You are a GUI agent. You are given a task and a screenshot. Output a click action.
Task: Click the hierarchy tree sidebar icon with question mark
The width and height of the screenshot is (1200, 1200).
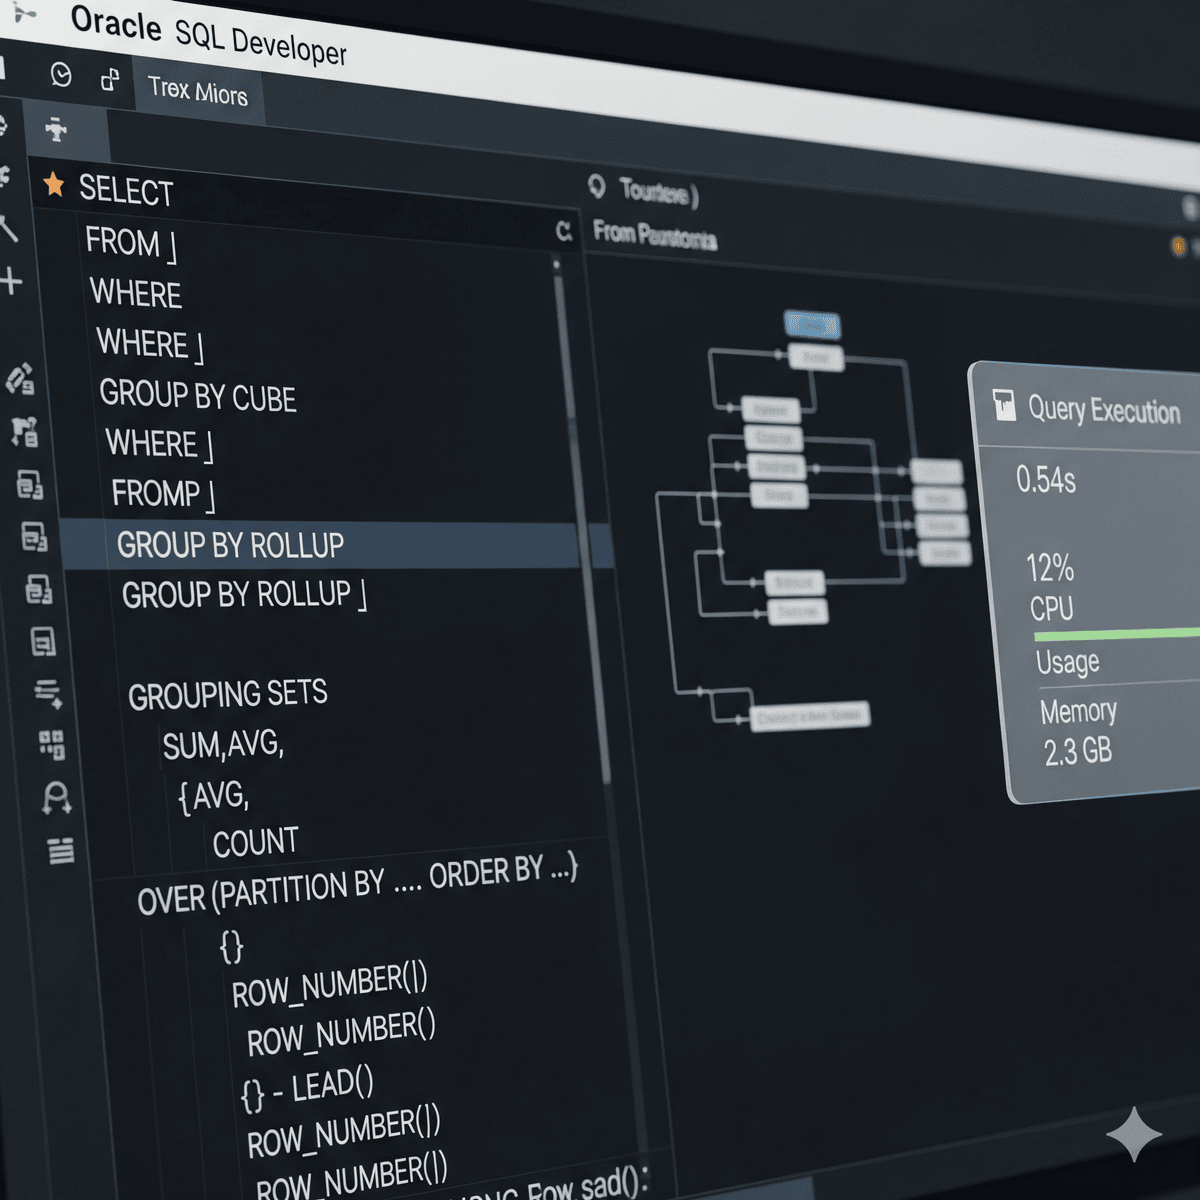(x=25, y=431)
